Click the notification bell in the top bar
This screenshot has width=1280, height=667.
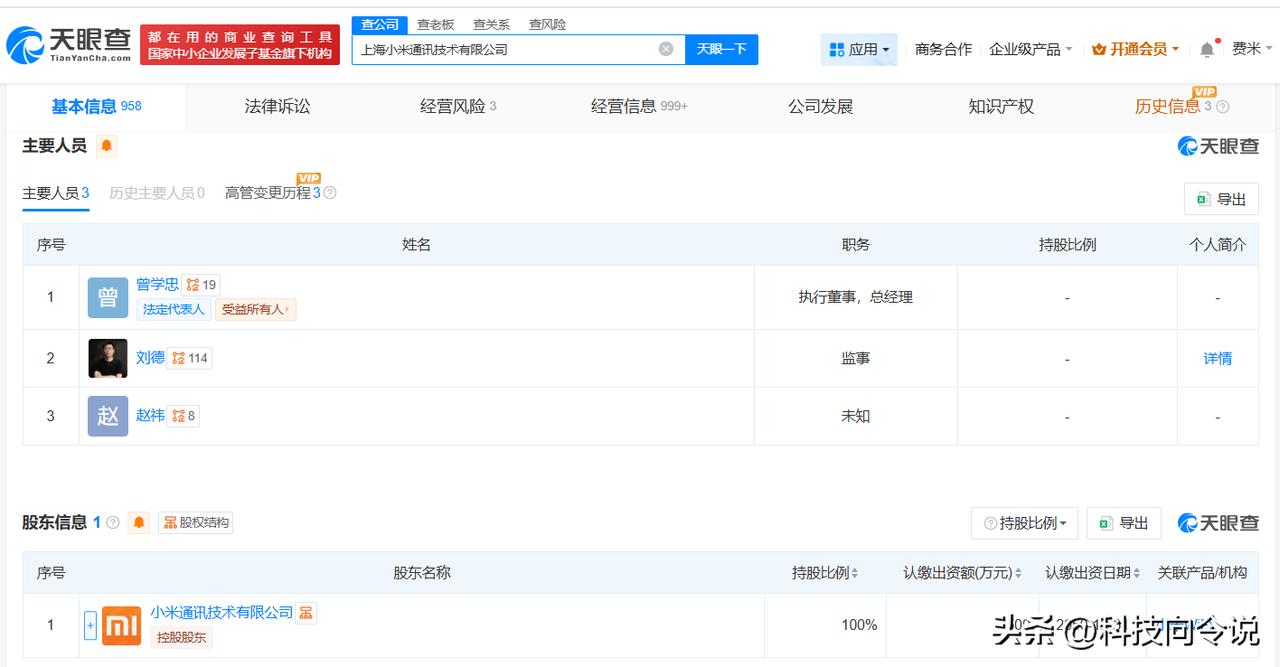[x=1207, y=49]
